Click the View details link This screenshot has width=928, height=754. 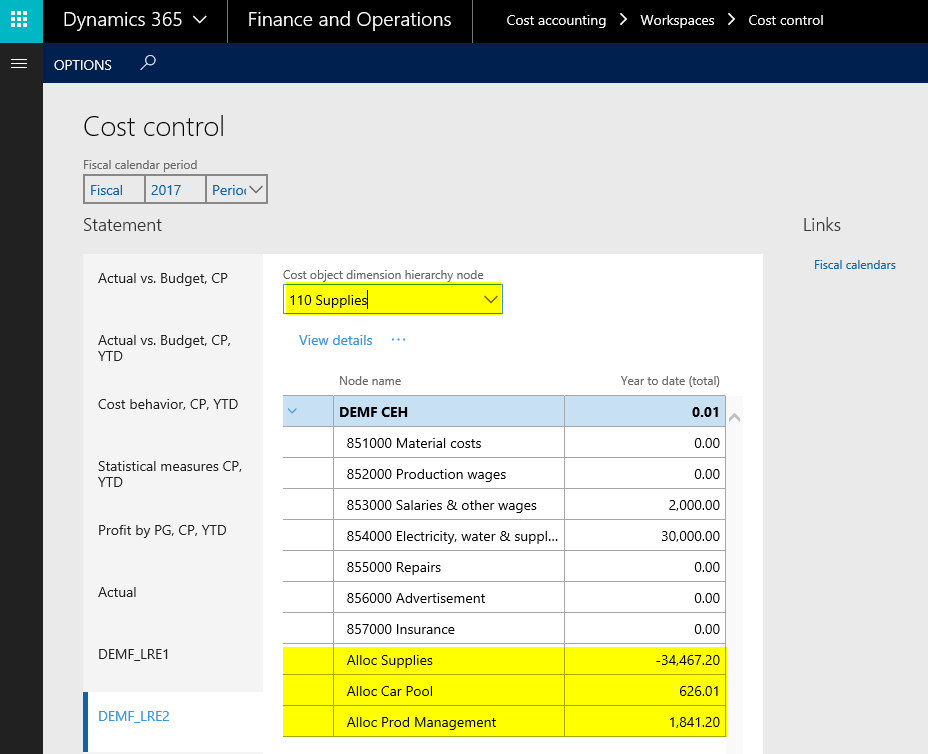335,340
